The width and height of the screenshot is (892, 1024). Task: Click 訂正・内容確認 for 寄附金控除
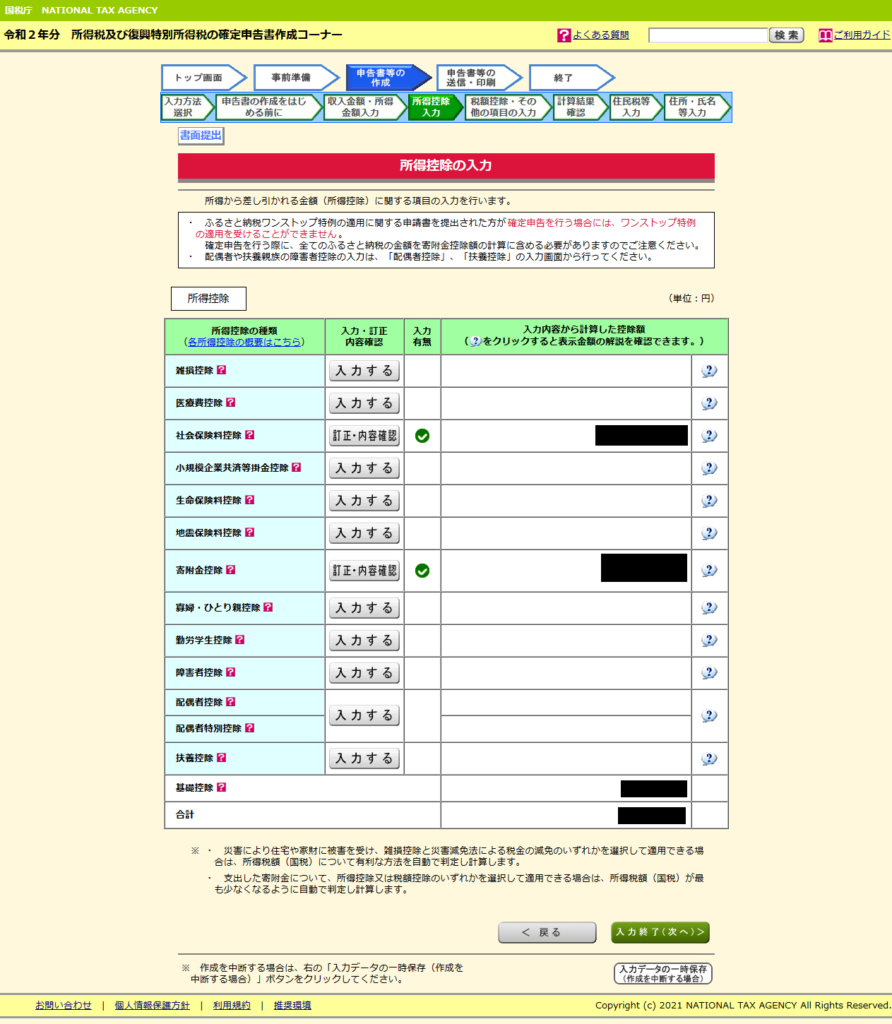tap(364, 571)
